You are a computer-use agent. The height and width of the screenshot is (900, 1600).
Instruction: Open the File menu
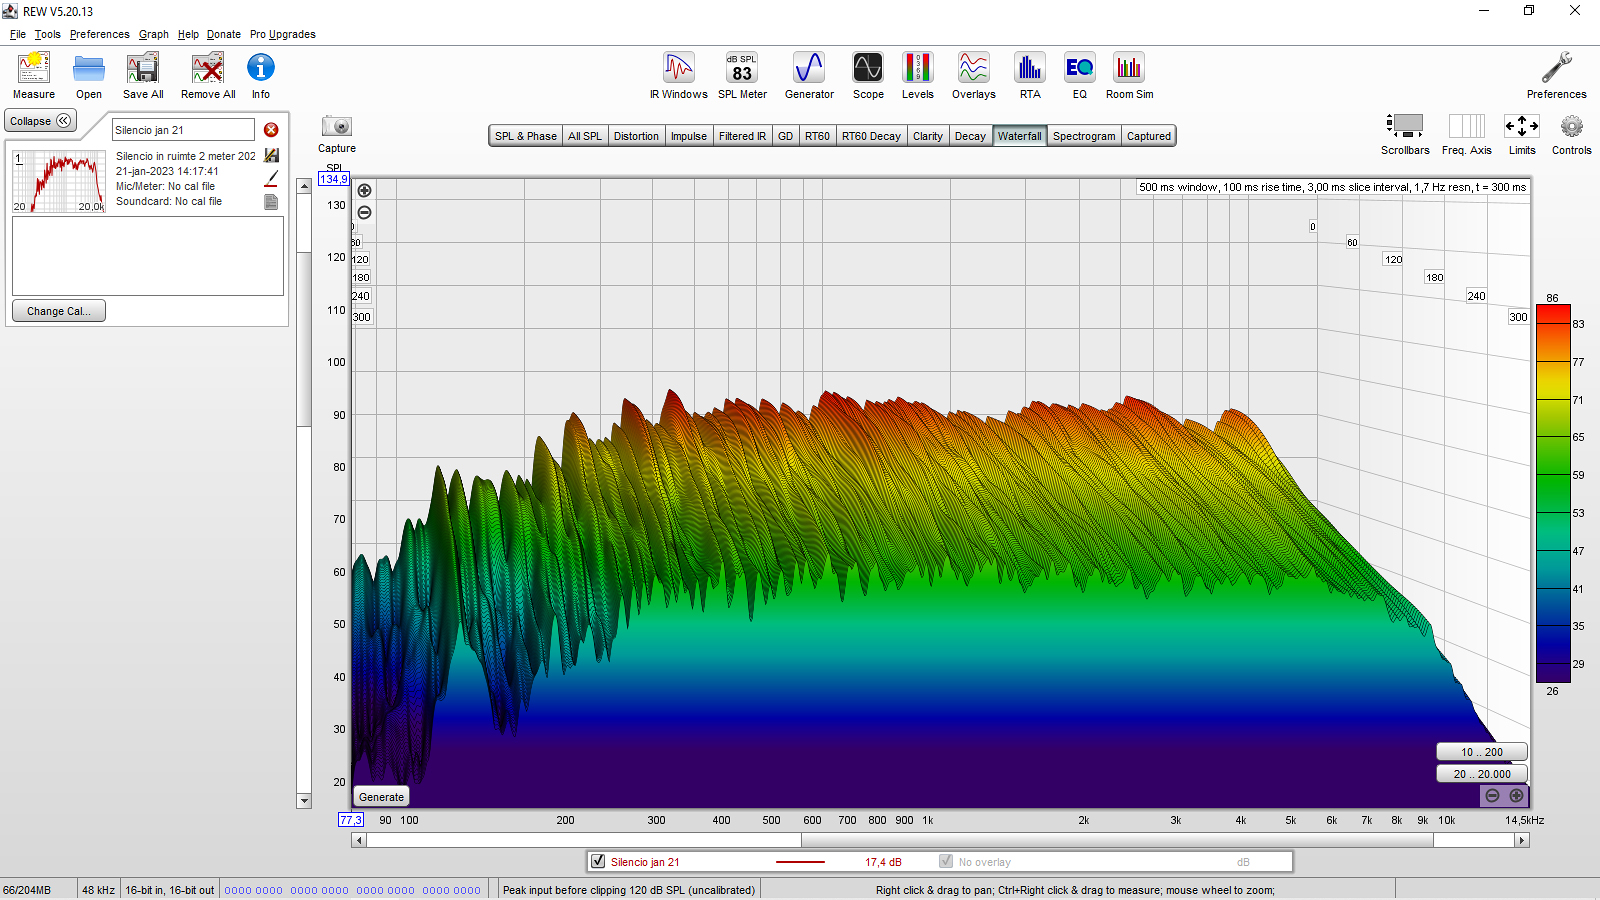tap(18, 34)
